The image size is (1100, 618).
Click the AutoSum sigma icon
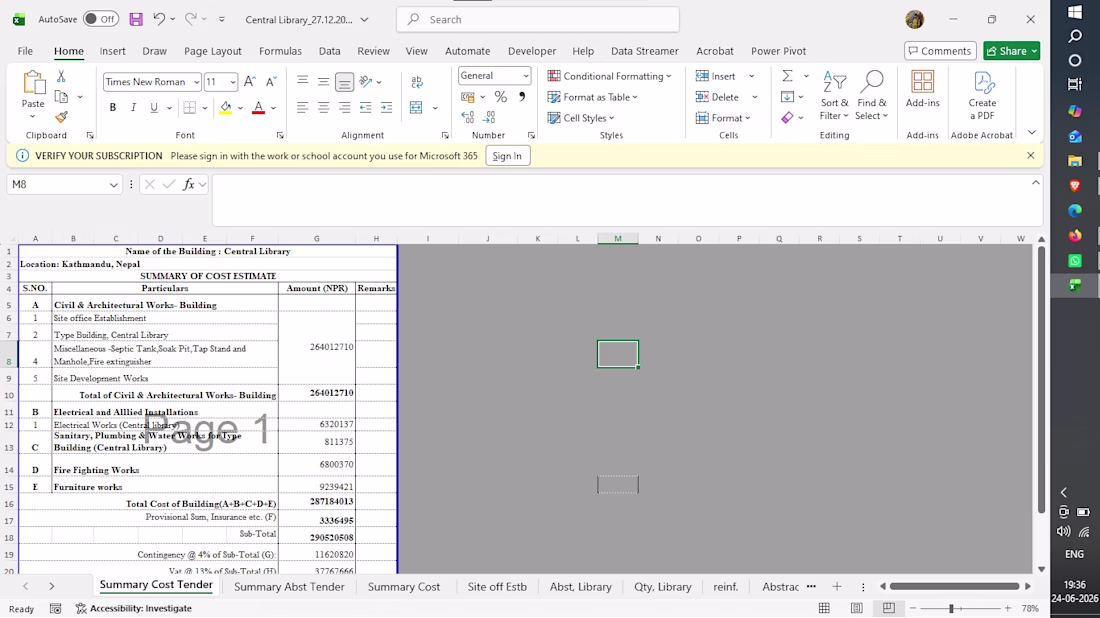click(787, 76)
